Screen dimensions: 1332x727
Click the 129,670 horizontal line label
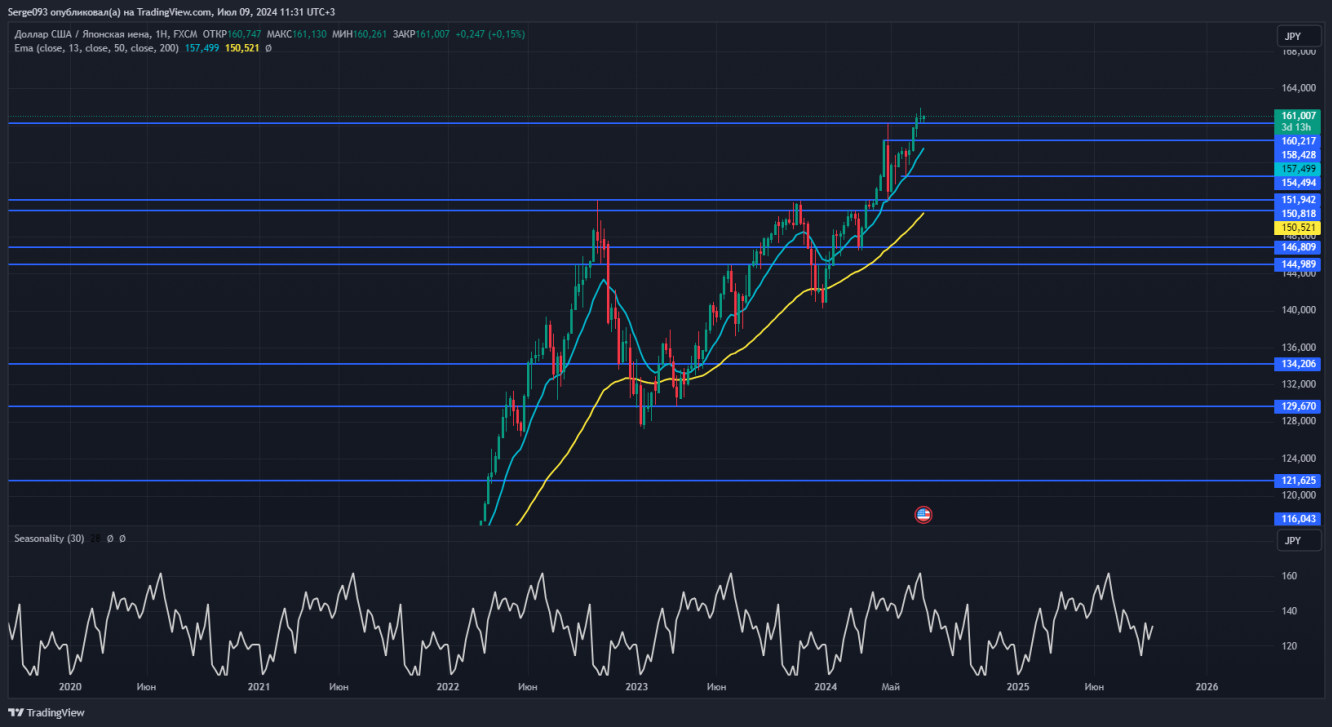[1298, 406]
